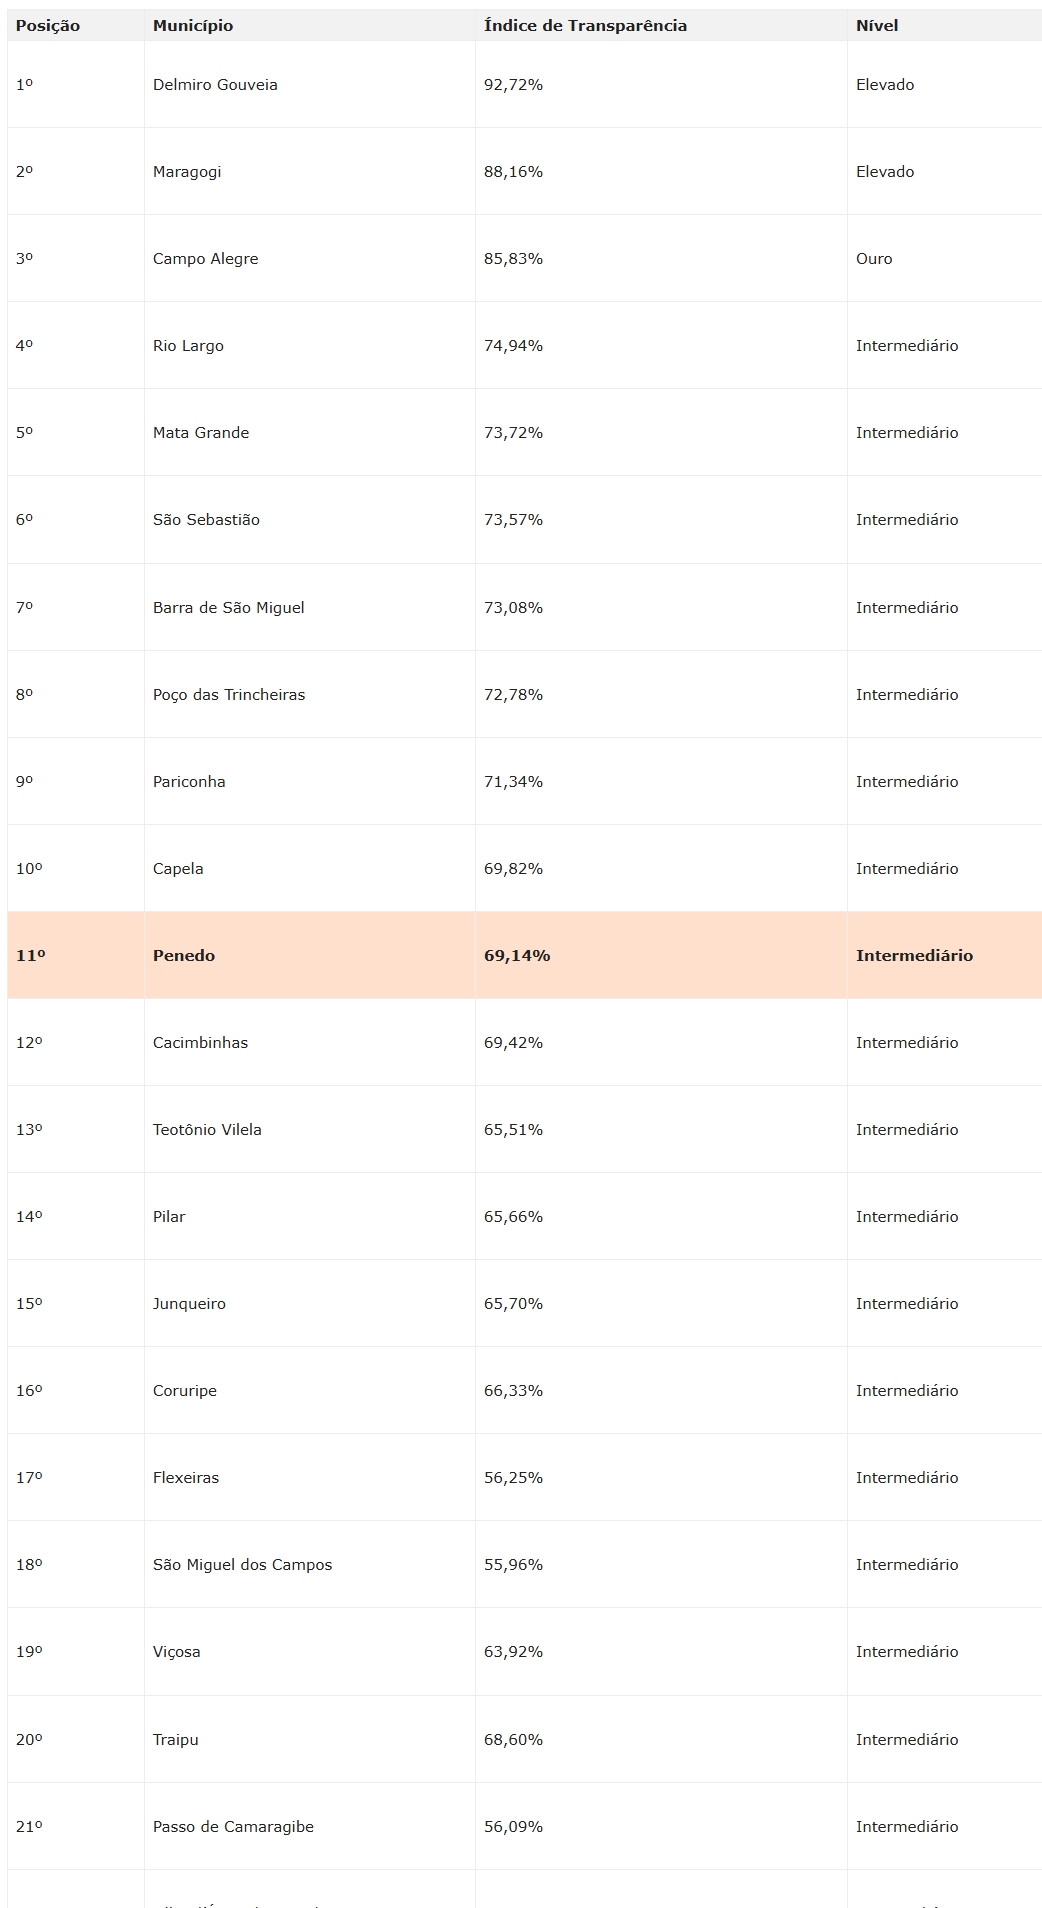Click the 63,92% index for Viçosa
Image resolution: width=1042 pixels, height=1908 pixels.
(513, 1652)
